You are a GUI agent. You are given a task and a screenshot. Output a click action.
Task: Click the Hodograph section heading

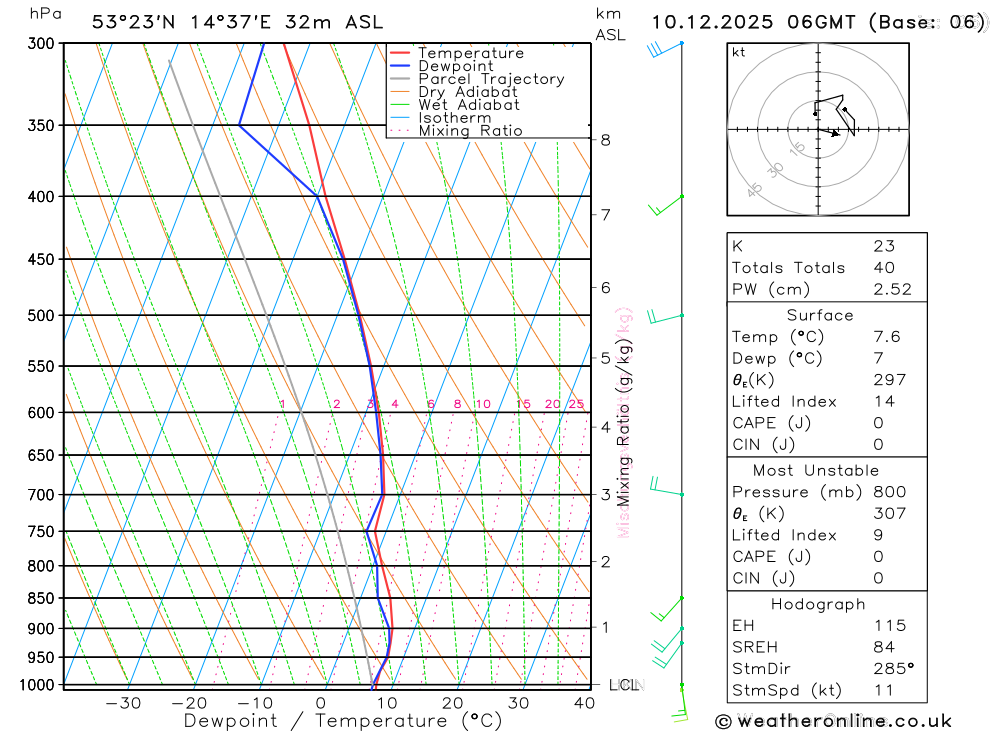(x=818, y=605)
